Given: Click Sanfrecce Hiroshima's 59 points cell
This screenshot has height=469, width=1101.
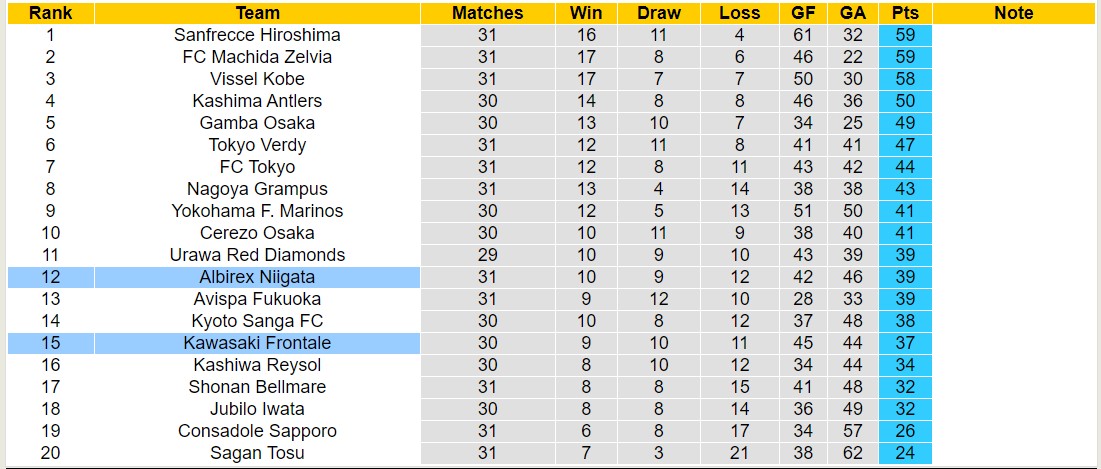Looking at the screenshot, I should pyautogui.click(x=906, y=35).
